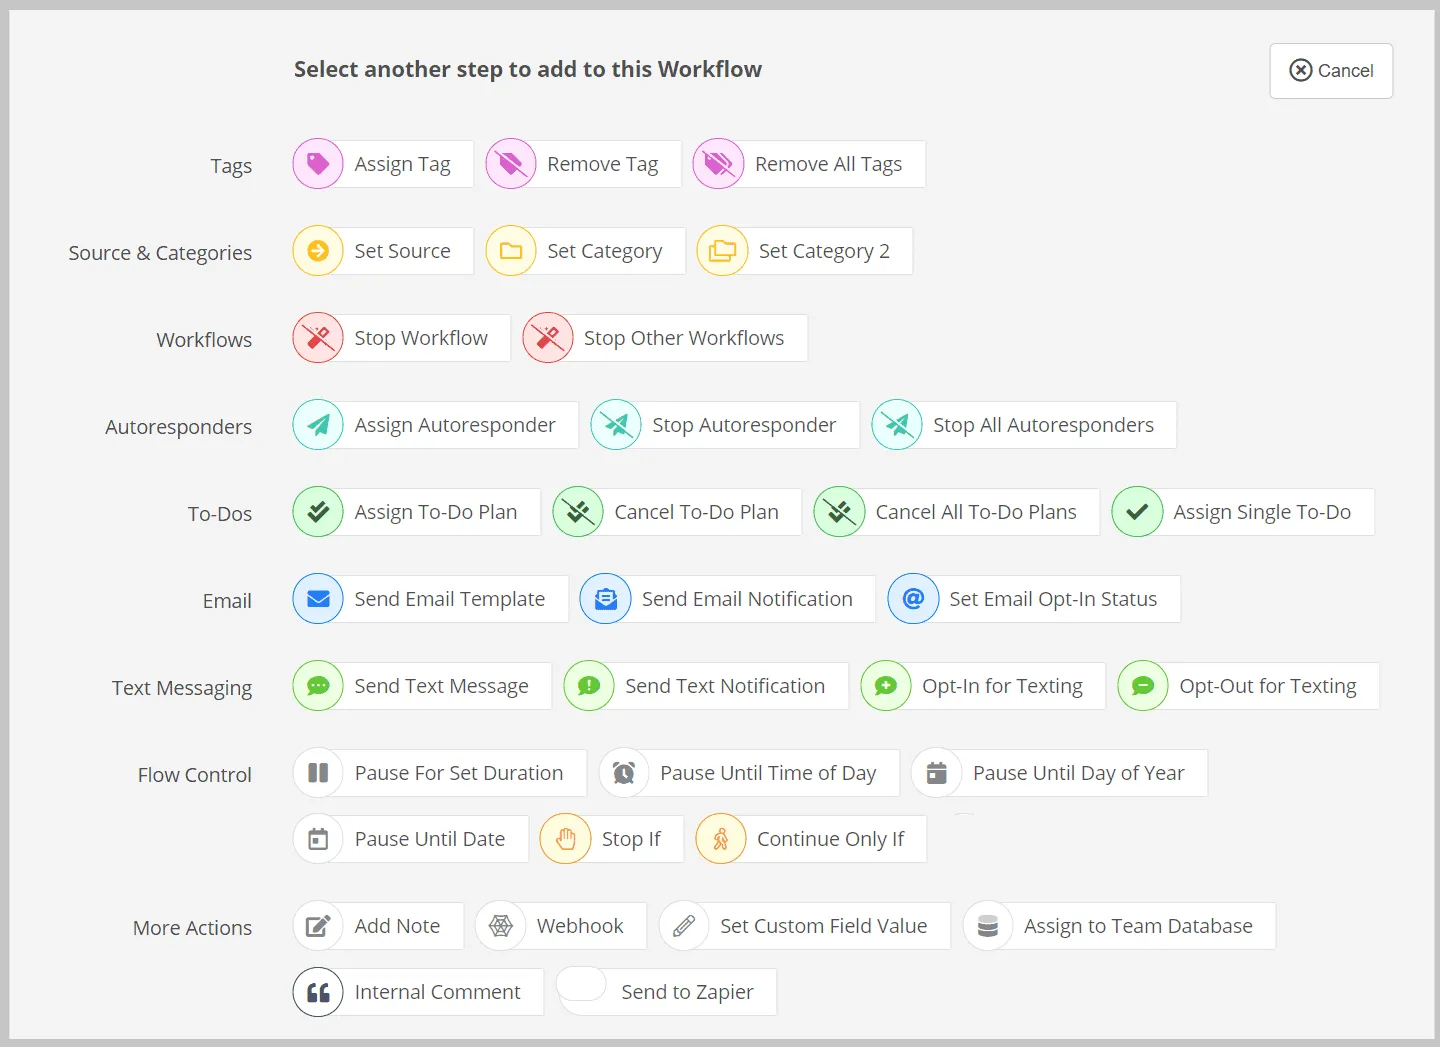Choose Pause Until Time of Day
The image size is (1440, 1047).
click(749, 773)
